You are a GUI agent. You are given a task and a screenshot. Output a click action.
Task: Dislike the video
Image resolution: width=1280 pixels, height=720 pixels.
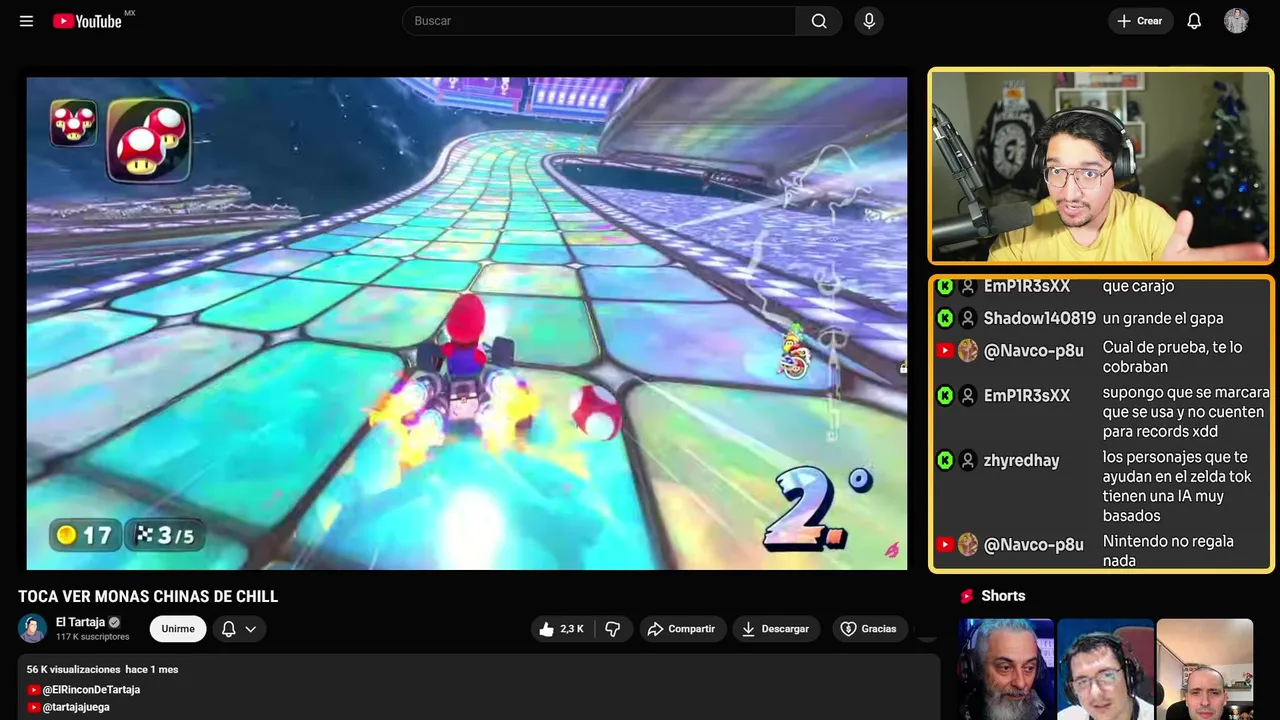click(613, 629)
